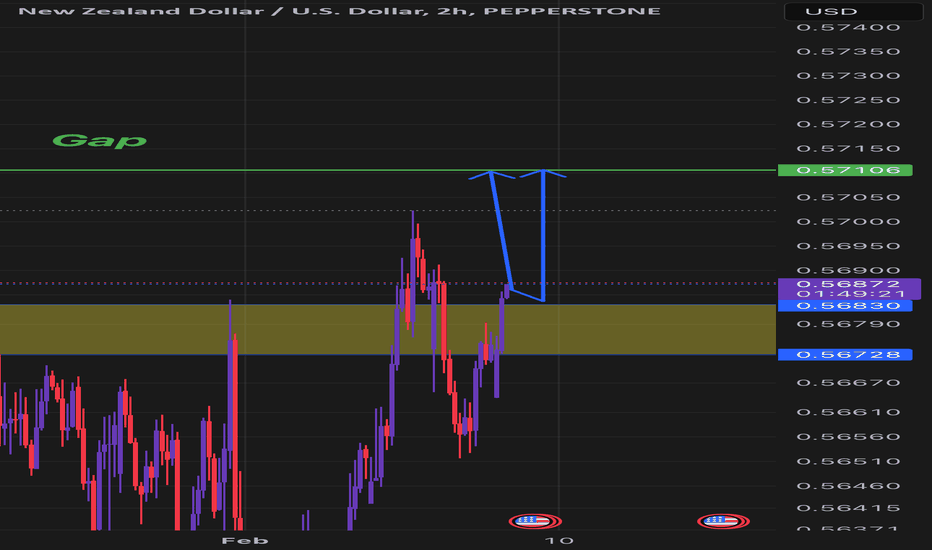Click the 0.57350 price scale value
932x550 pixels.
point(848,52)
